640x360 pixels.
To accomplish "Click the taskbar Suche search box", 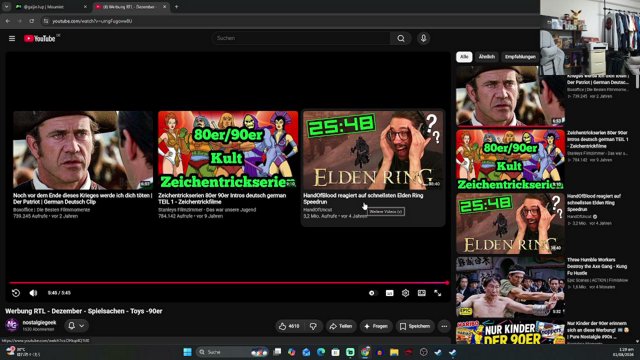I will point(231,352).
